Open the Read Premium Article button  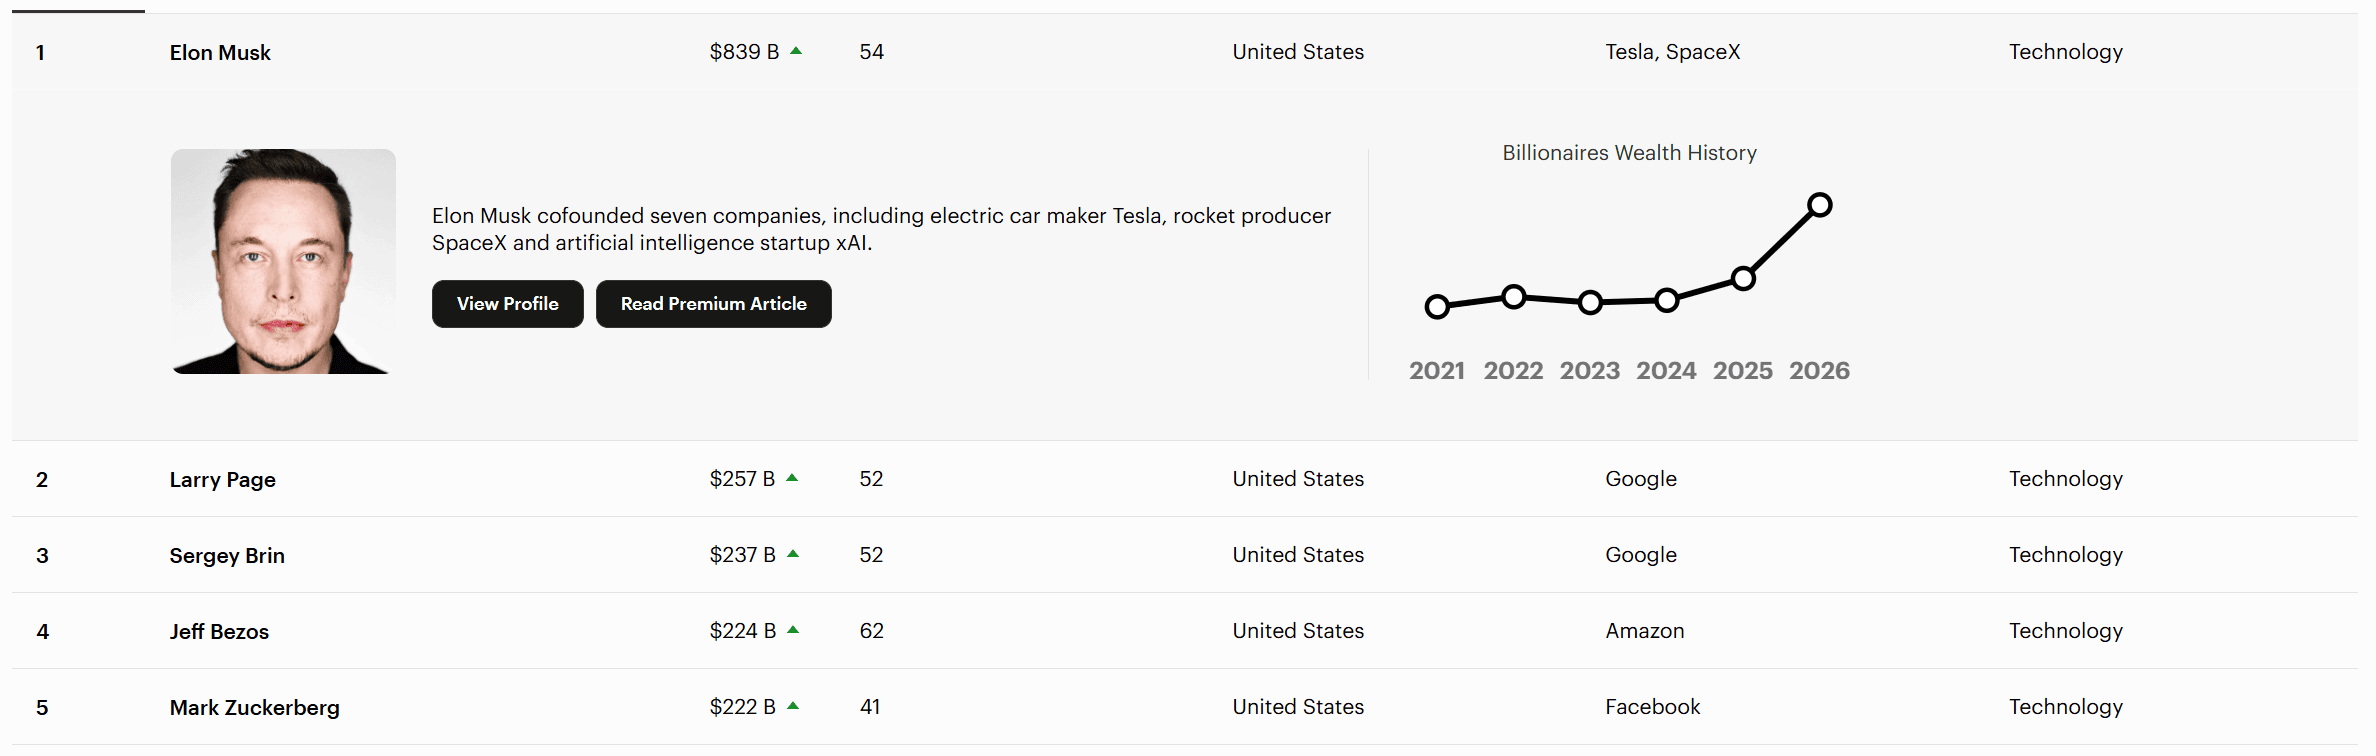713,304
